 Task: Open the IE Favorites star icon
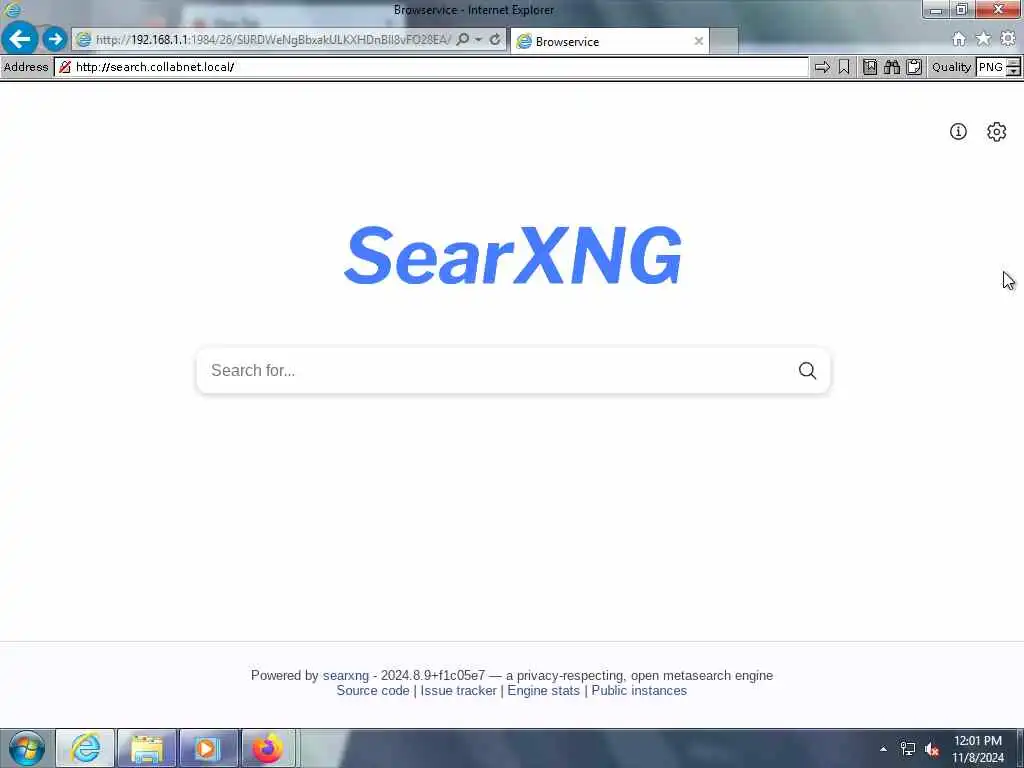(x=983, y=39)
